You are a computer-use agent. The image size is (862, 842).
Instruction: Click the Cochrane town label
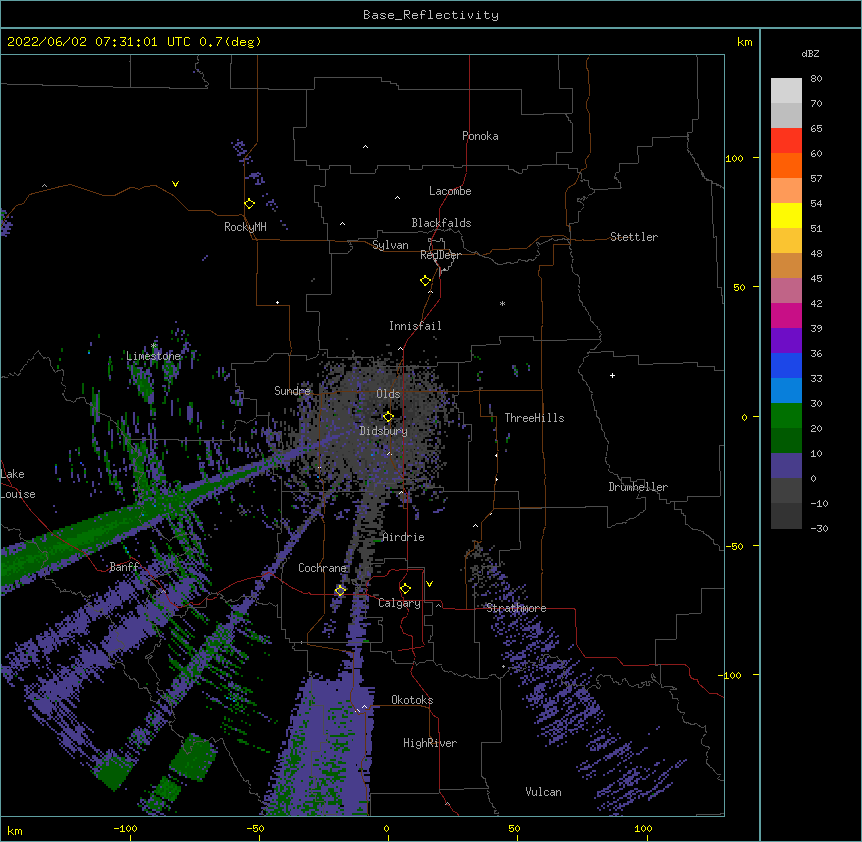click(x=322, y=568)
